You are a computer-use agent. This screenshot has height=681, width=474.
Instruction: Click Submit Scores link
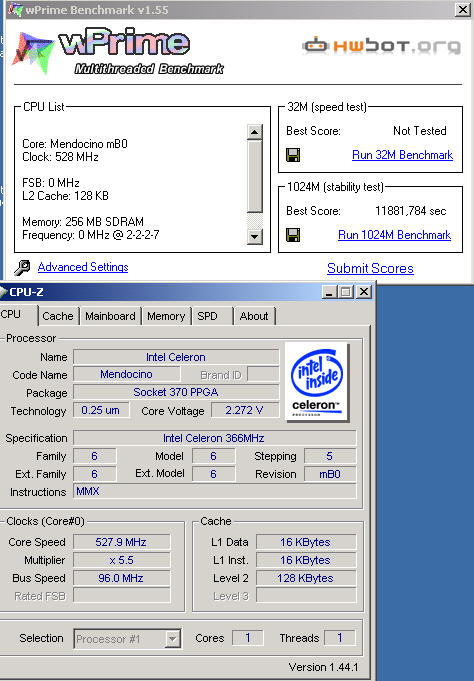point(370,268)
